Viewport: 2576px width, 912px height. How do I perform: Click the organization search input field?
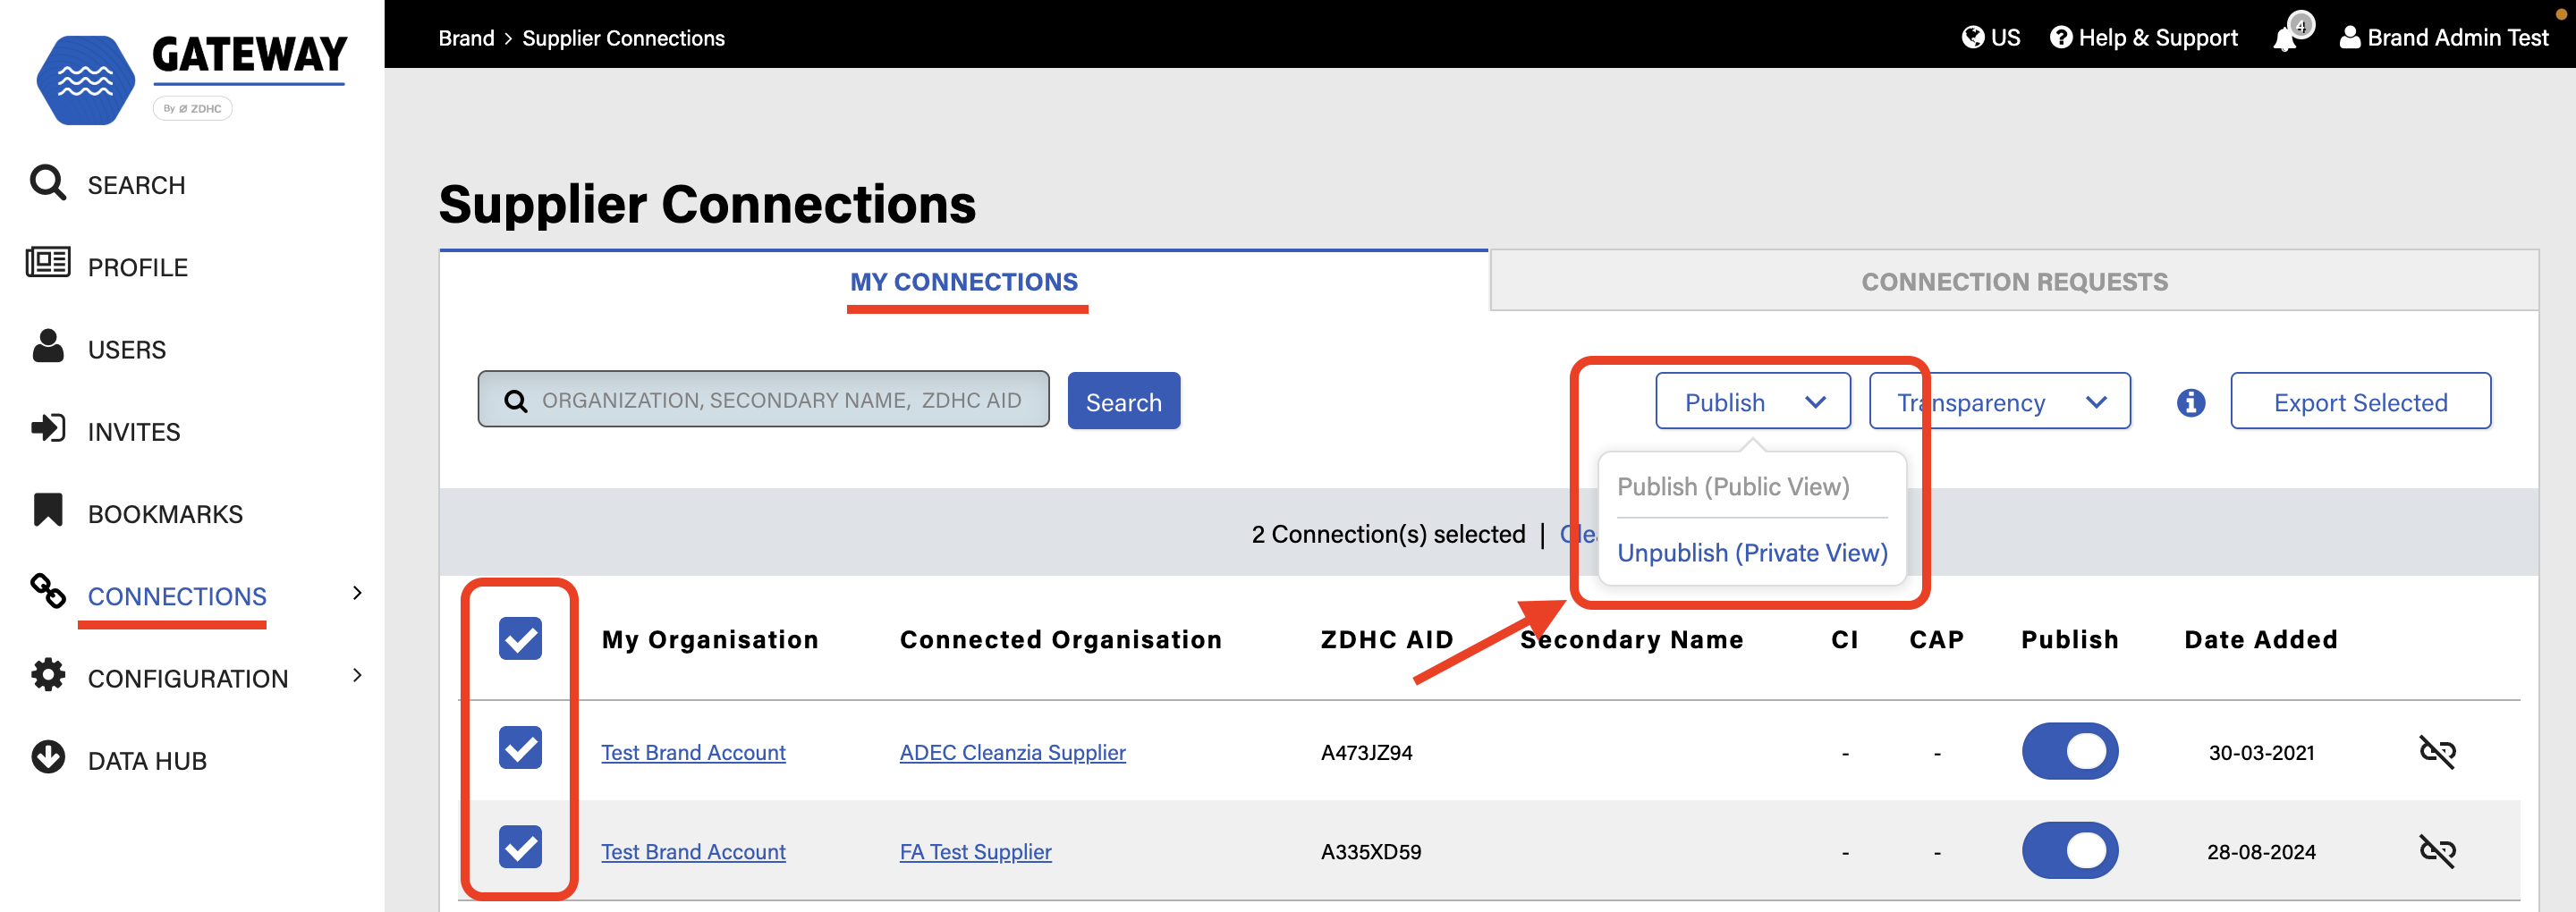(x=780, y=400)
